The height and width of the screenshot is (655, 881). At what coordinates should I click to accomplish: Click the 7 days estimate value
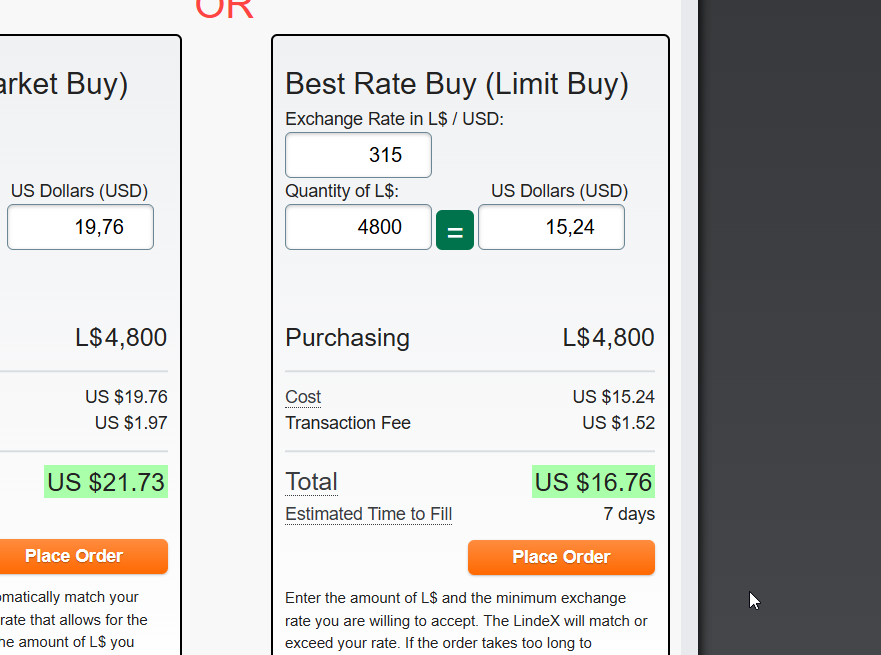pyautogui.click(x=629, y=514)
